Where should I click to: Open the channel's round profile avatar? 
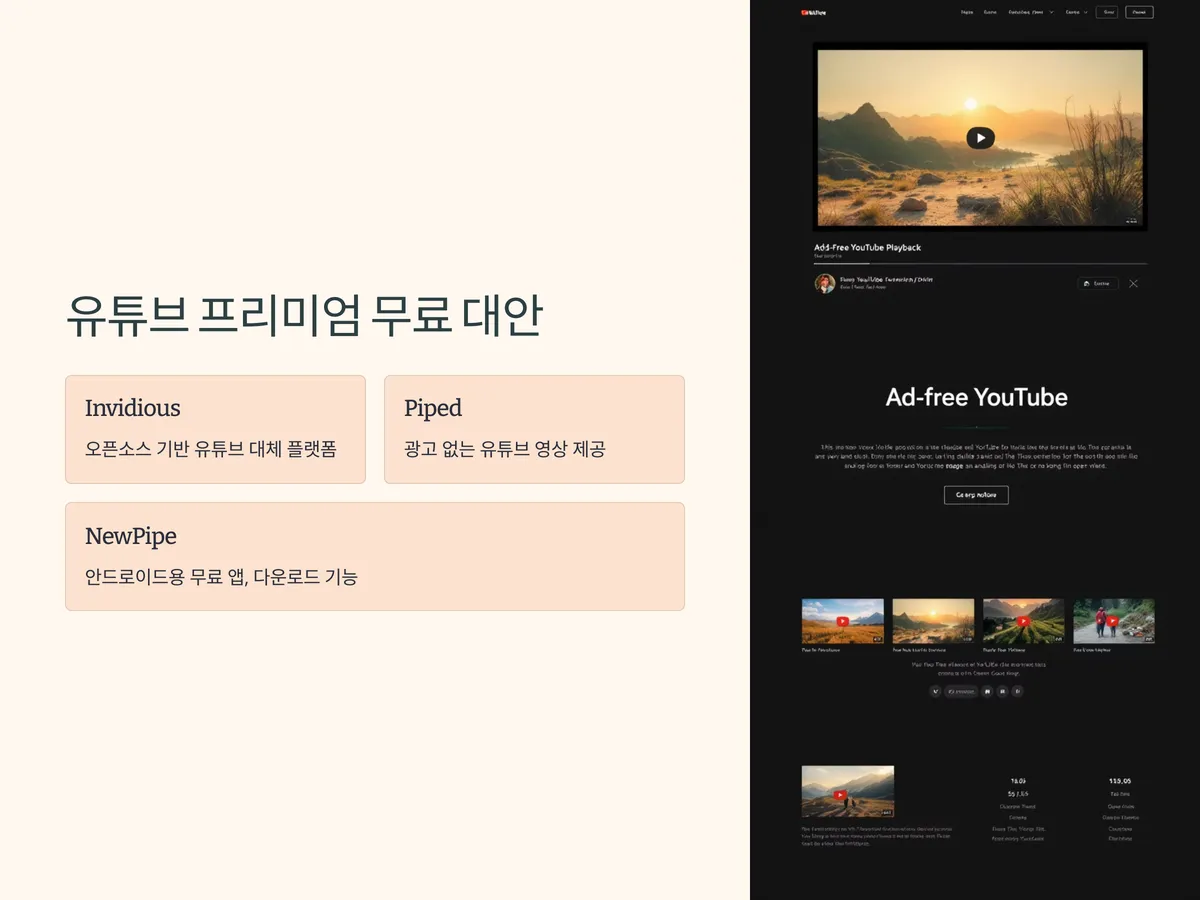click(825, 283)
